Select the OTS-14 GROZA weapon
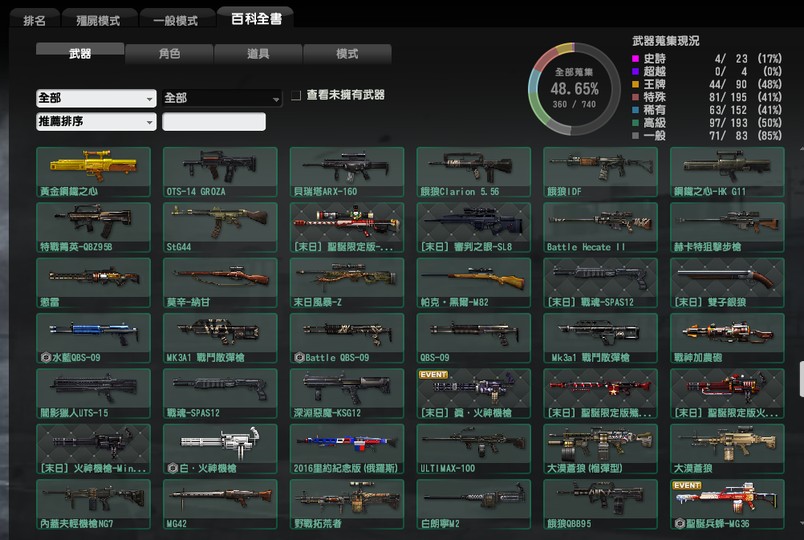The width and height of the screenshot is (804, 540). (220, 172)
